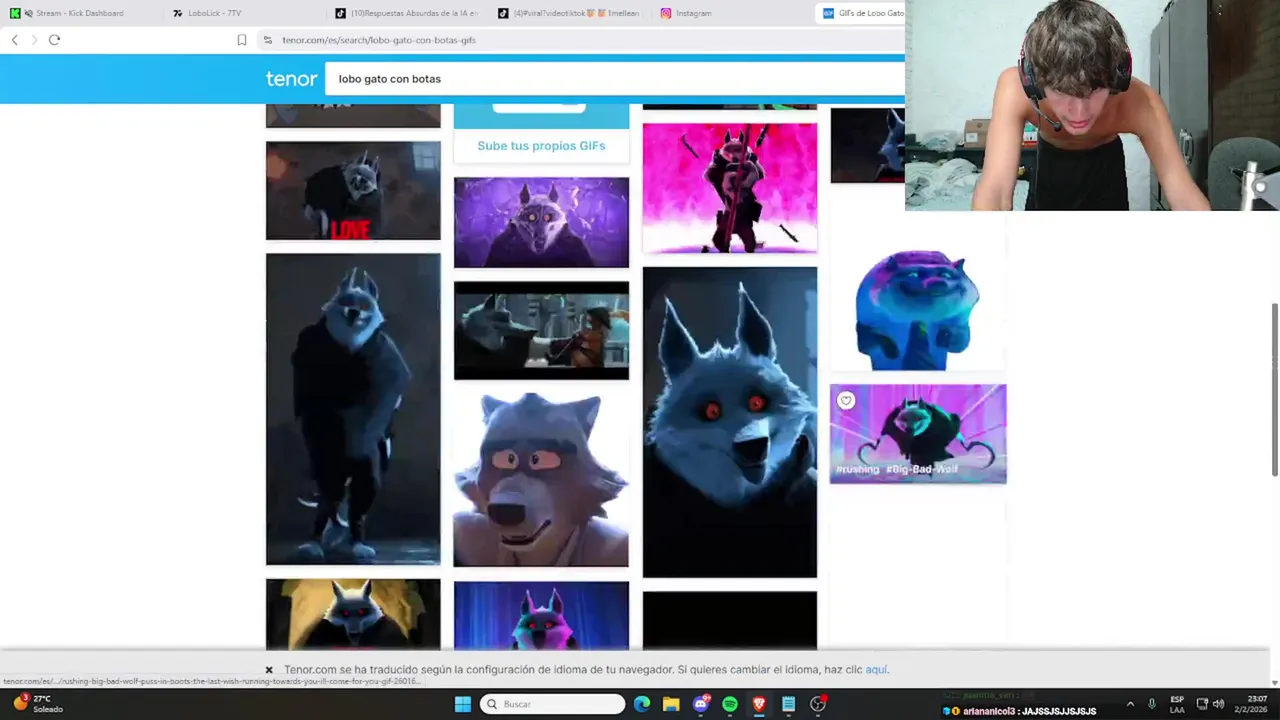Open network settings icon in system tray

click(x=1202, y=704)
